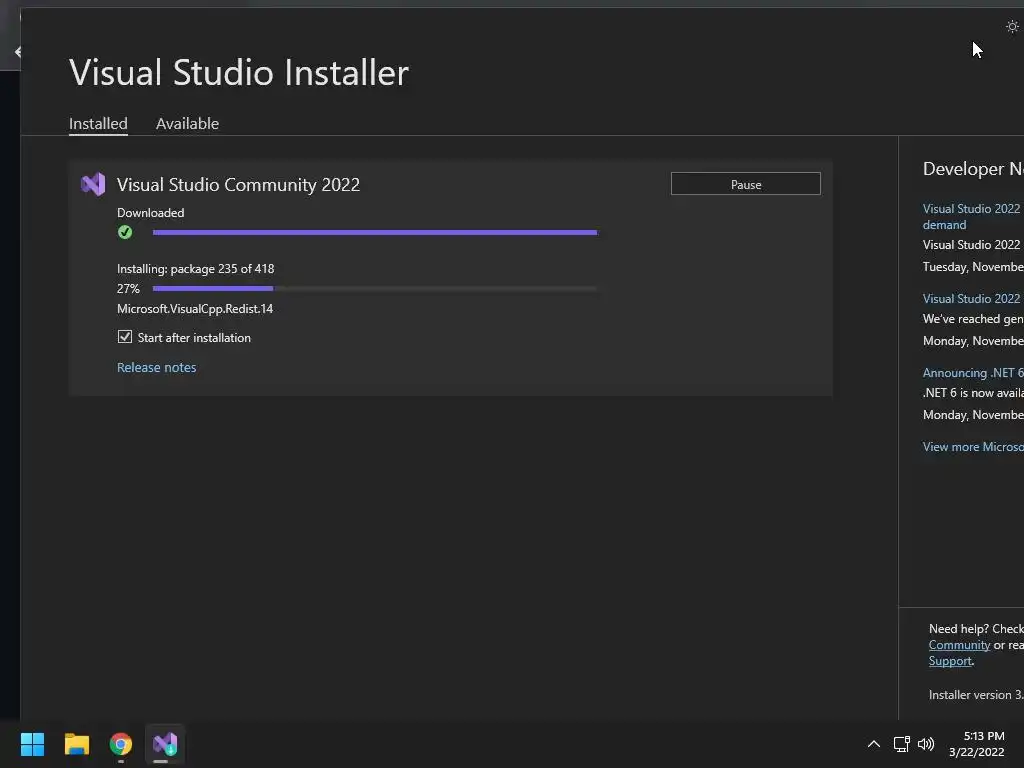Click the back arrow in the window behind
This screenshot has width=1024, height=768.
click(x=18, y=52)
